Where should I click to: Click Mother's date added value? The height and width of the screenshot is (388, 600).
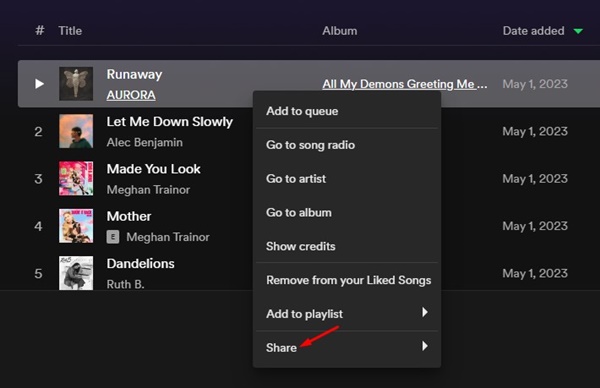coord(535,226)
